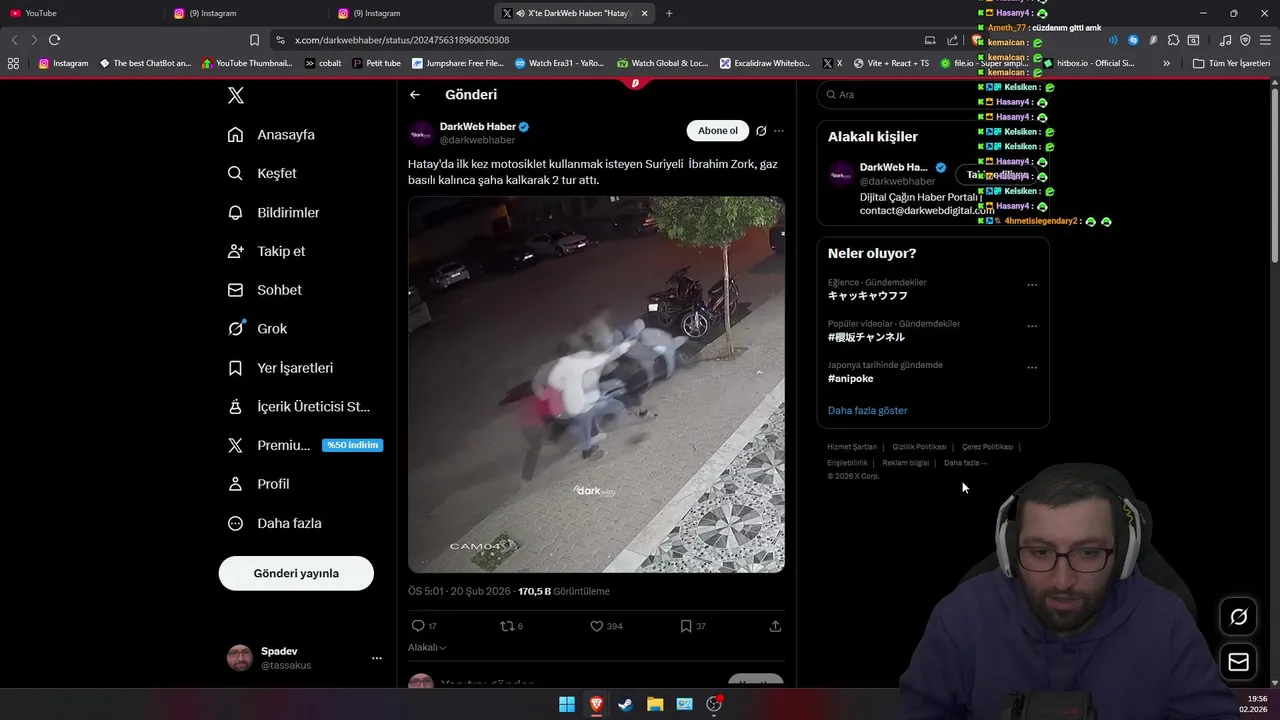Open options for #anipoke trend
The image size is (1280, 720).
coord(1032,367)
